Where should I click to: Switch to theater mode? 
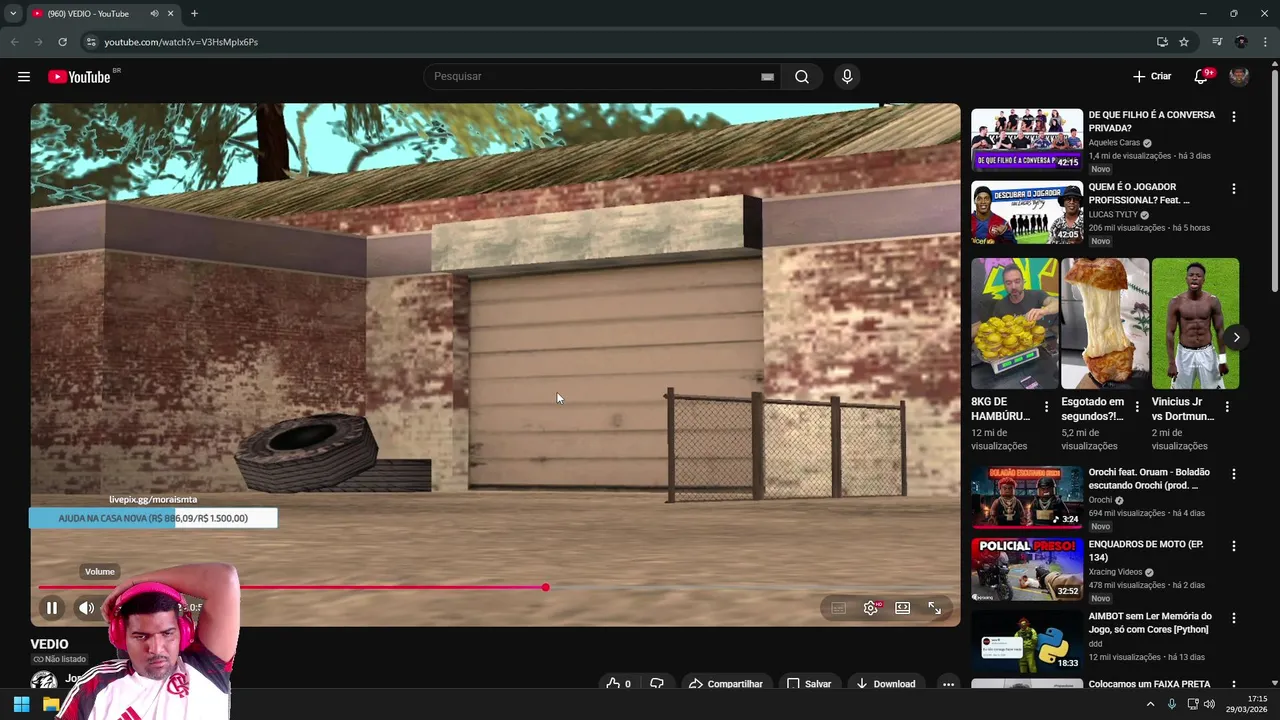click(903, 608)
